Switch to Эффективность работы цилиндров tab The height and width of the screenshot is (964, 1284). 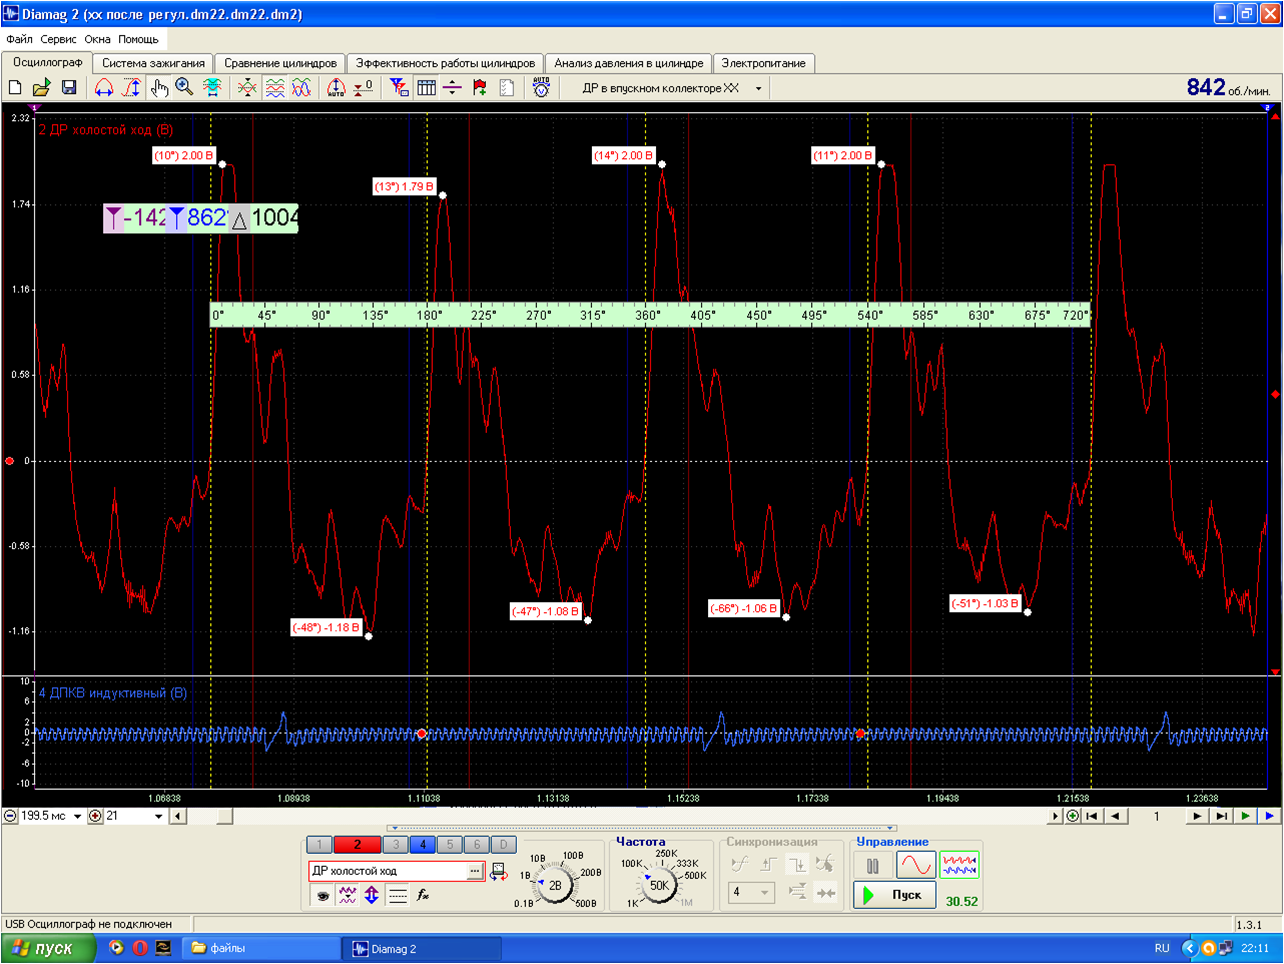click(445, 63)
